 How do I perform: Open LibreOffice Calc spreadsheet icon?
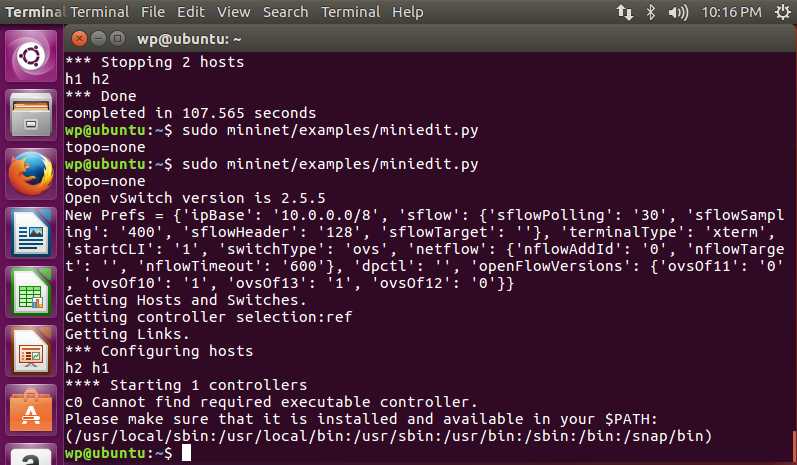[31, 292]
